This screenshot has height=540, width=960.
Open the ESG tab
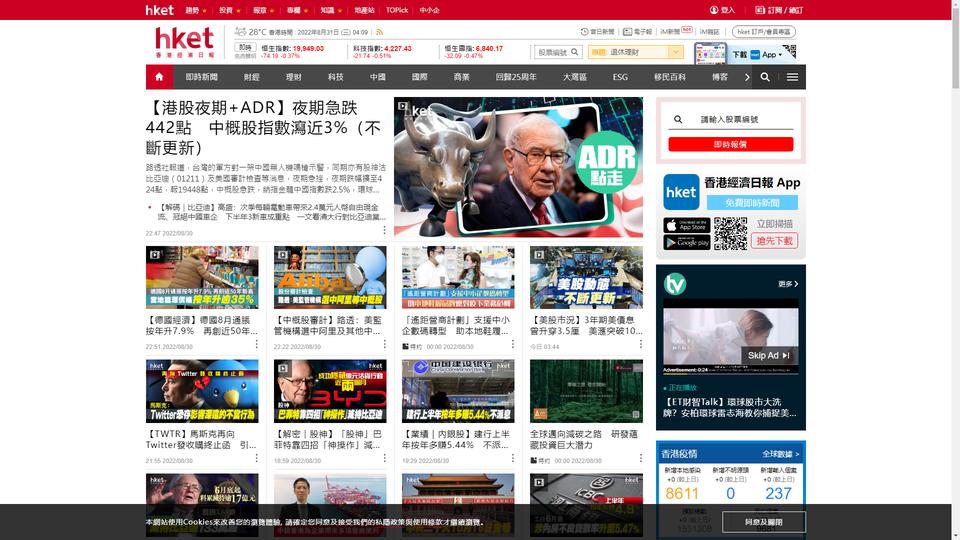click(x=620, y=77)
